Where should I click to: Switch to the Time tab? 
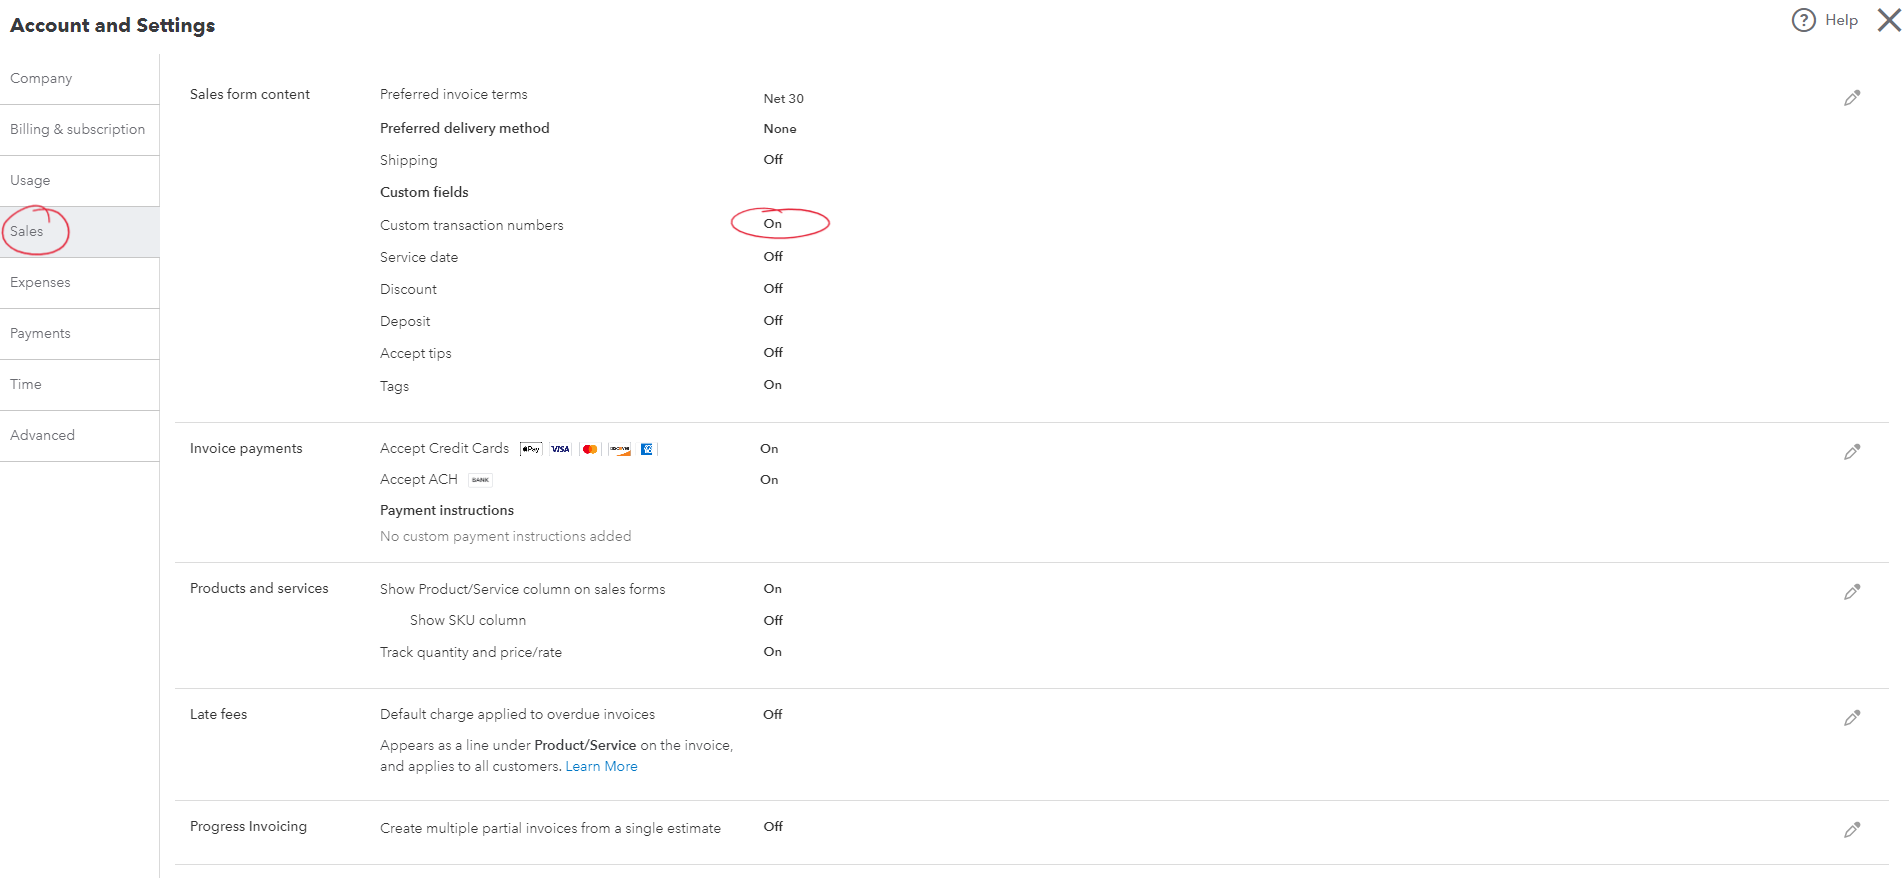[x=79, y=385]
